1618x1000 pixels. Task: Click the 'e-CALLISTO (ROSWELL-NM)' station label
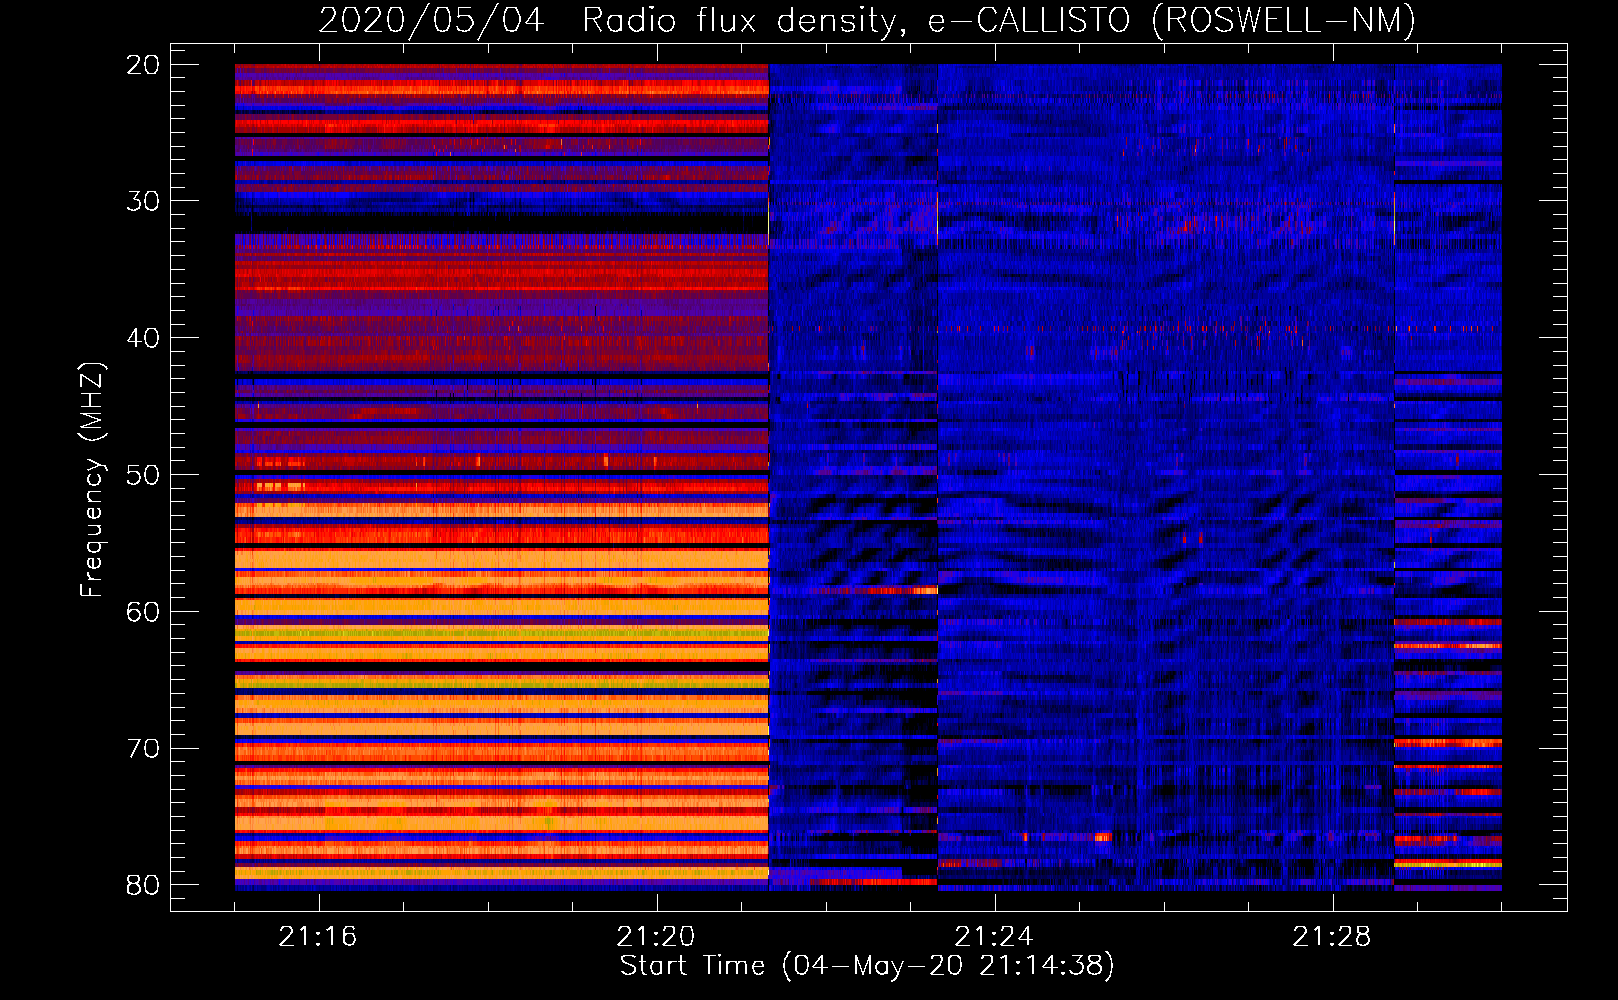tap(1173, 21)
